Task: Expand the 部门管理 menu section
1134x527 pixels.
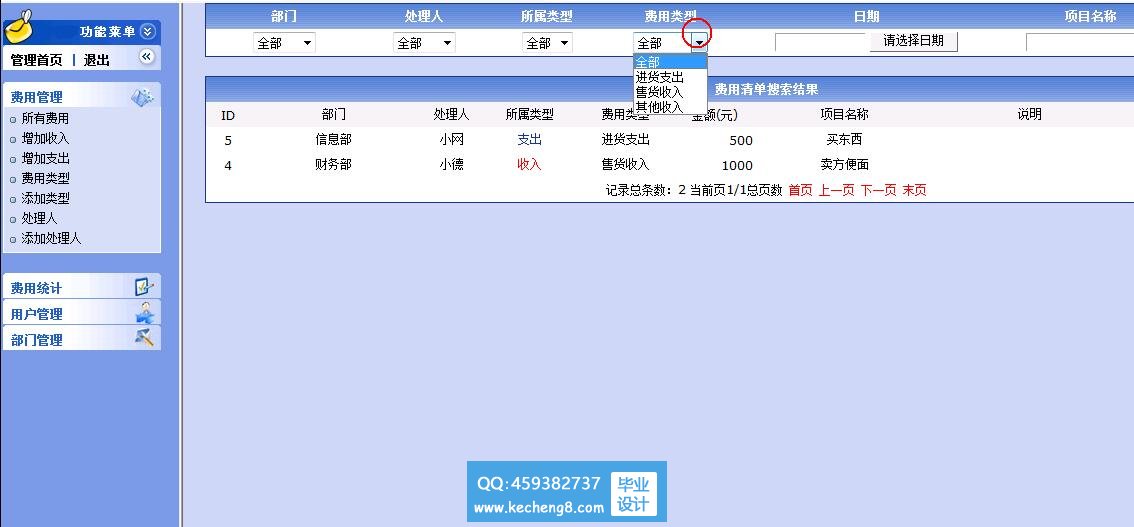Action: 36,340
